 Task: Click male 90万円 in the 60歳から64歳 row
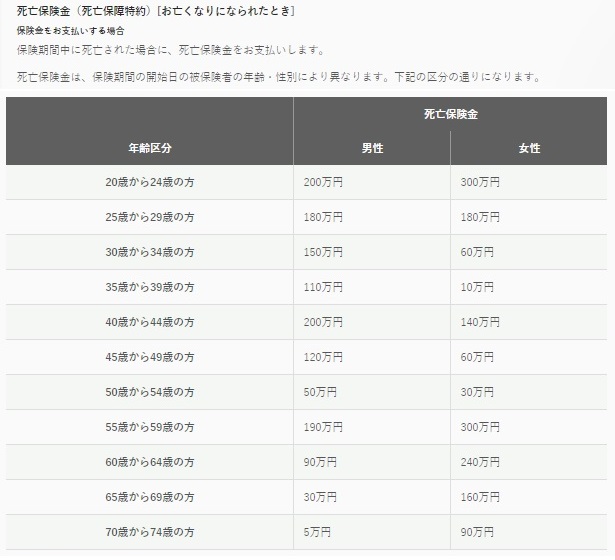click(x=320, y=462)
